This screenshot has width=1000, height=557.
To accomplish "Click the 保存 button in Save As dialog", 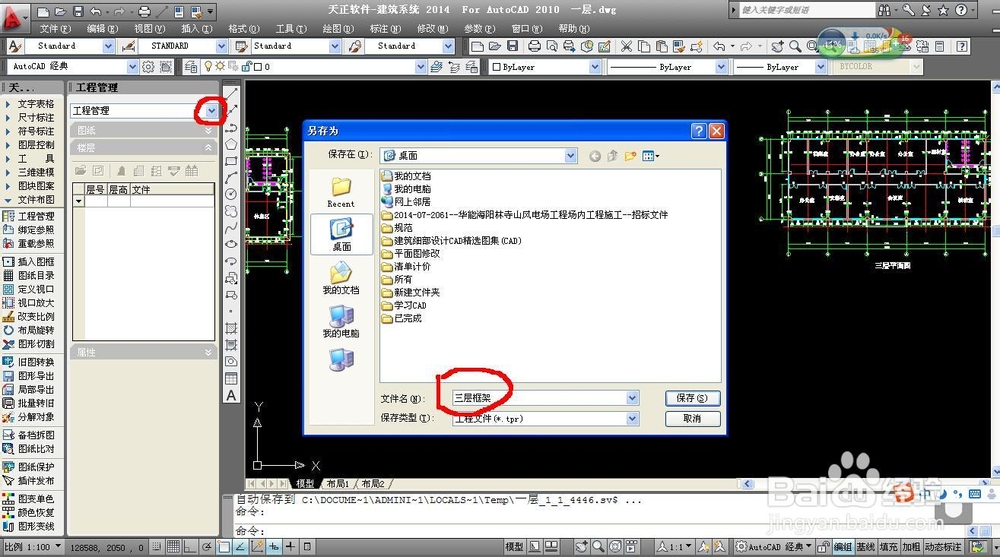I will (693, 398).
